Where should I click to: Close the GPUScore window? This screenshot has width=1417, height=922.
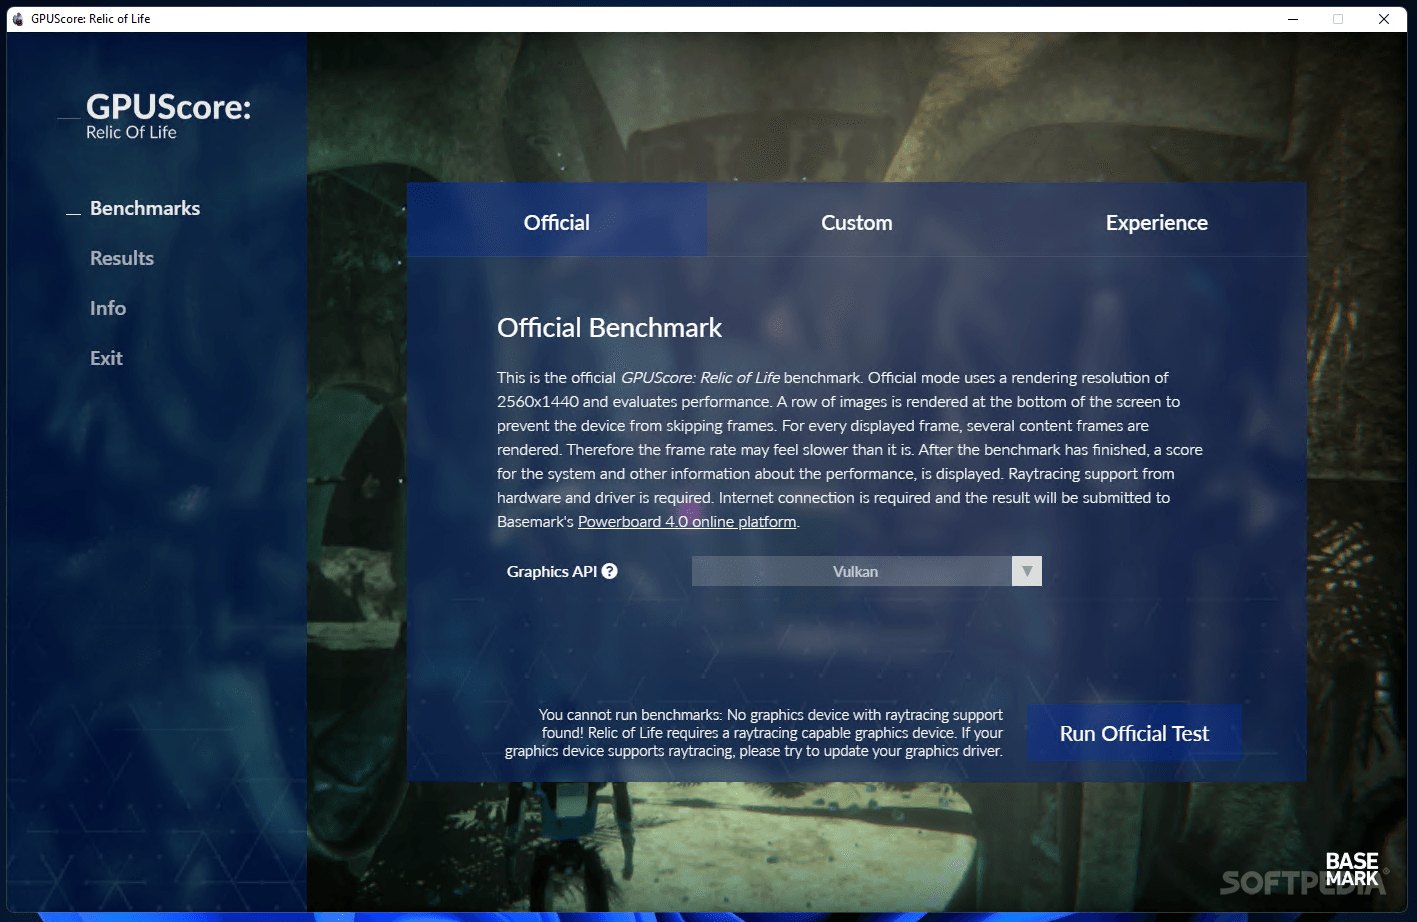(1384, 19)
